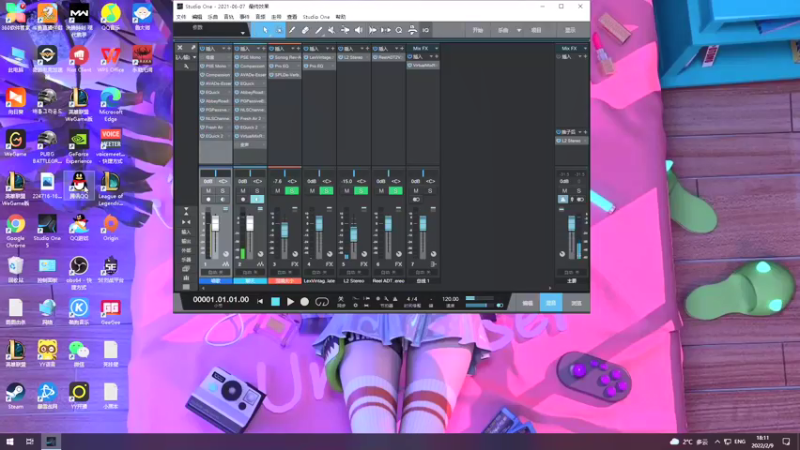The width and height of the screenshot is (800, 450).
Task: Toggle the Autoscroll toolbar icon
Action: [412, 30]
